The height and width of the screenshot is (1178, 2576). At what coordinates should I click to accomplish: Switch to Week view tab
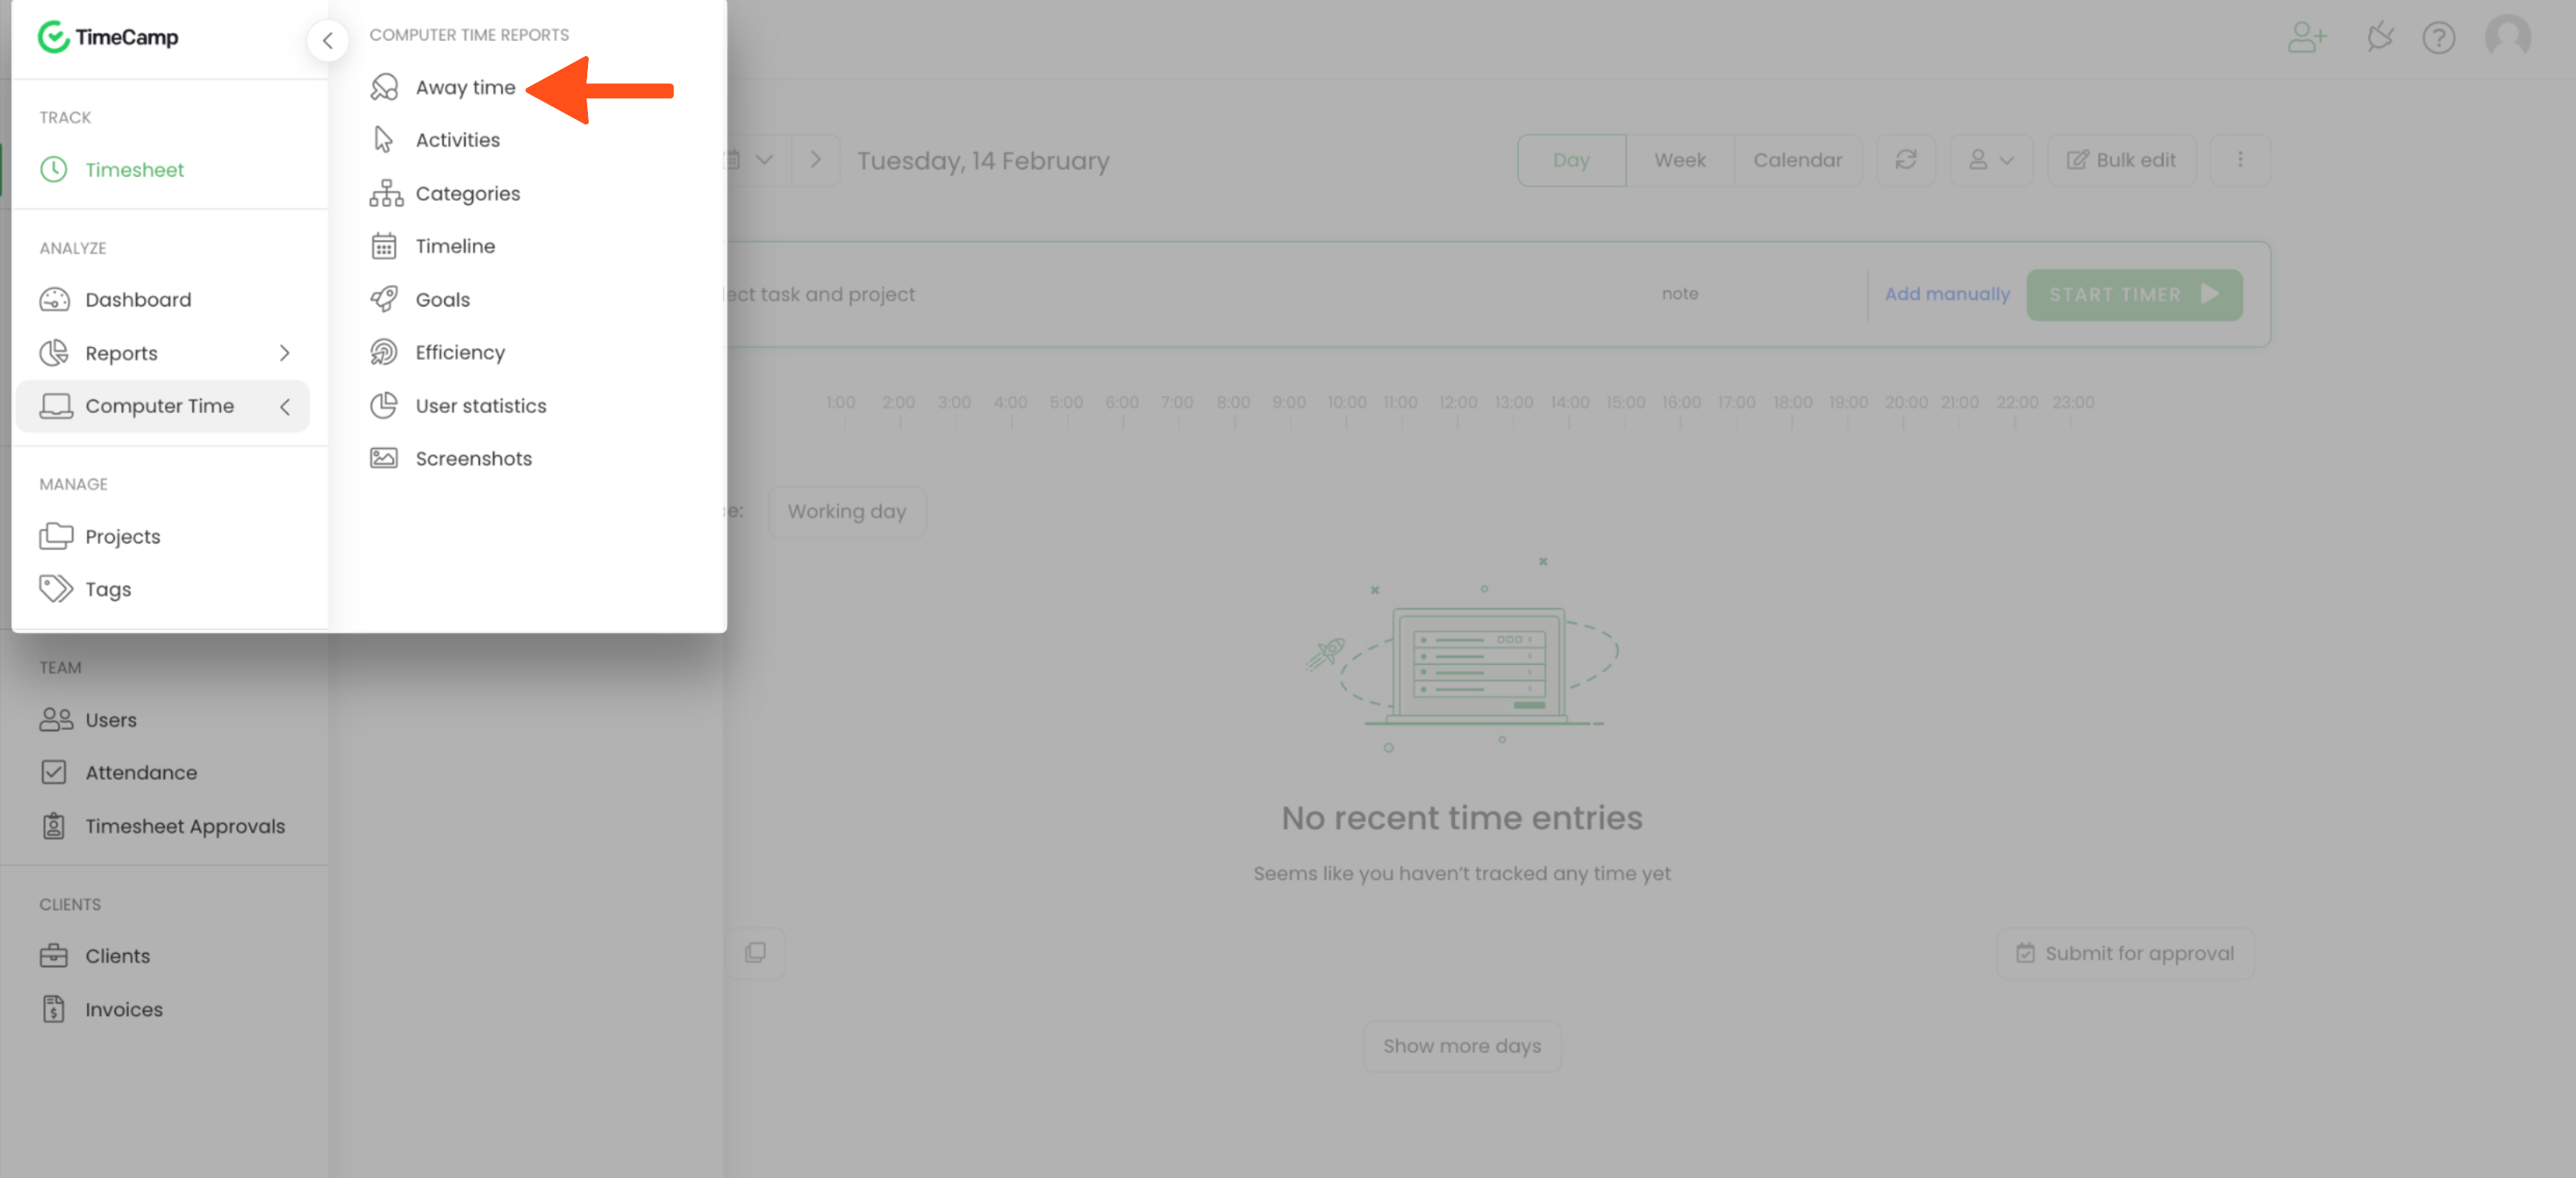tap(1679, 160)
